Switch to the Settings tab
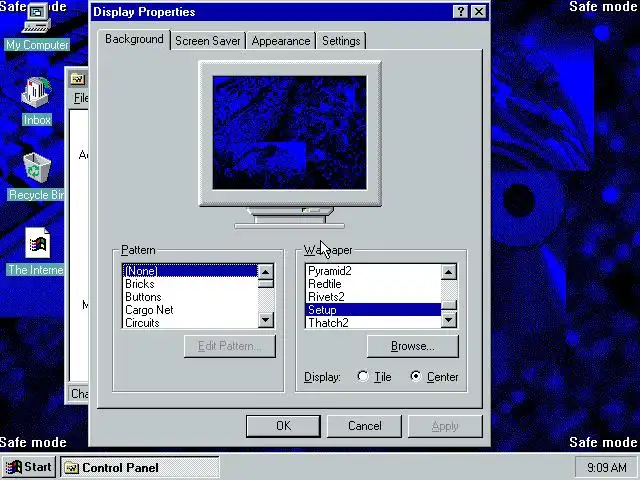 [x=341, y=41]
